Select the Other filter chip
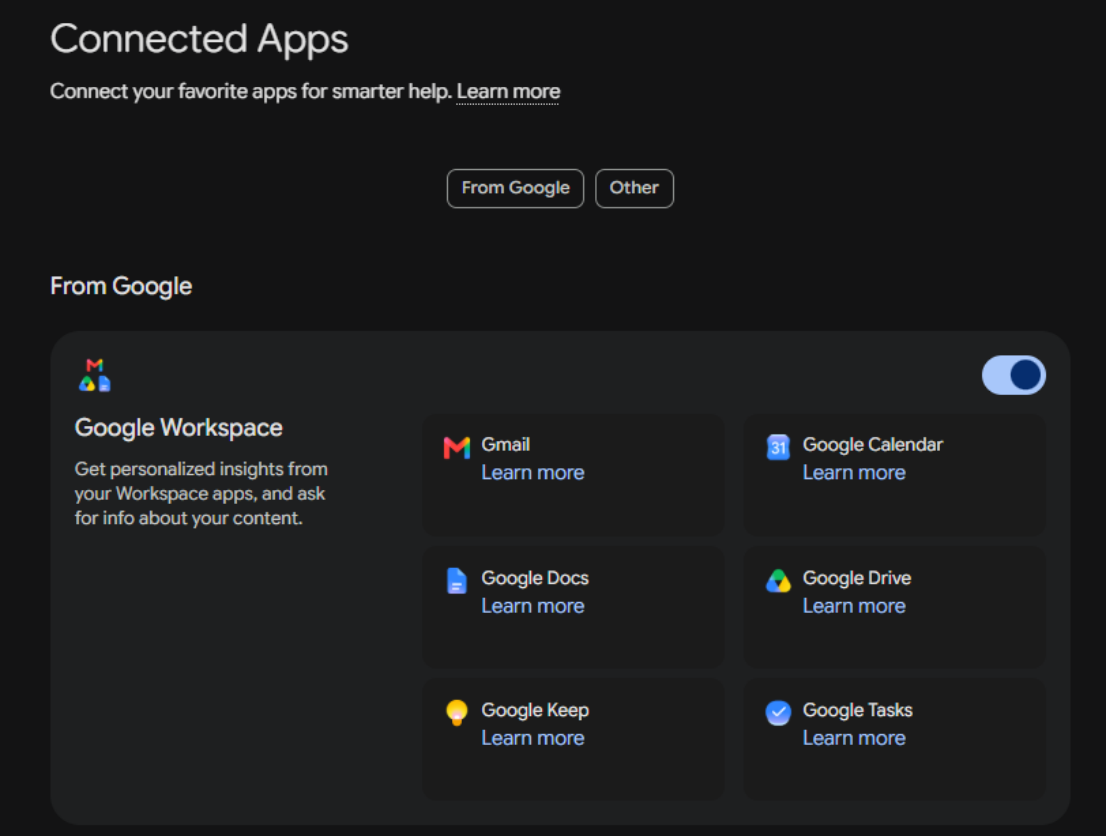 click(x=634, y=188)
